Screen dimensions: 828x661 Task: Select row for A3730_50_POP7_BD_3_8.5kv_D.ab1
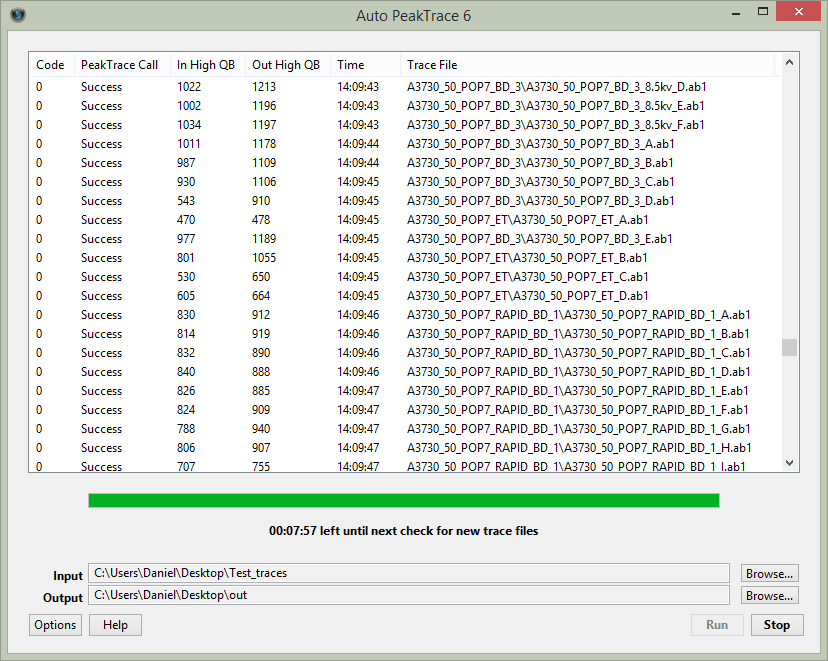[x=404, y=87]
